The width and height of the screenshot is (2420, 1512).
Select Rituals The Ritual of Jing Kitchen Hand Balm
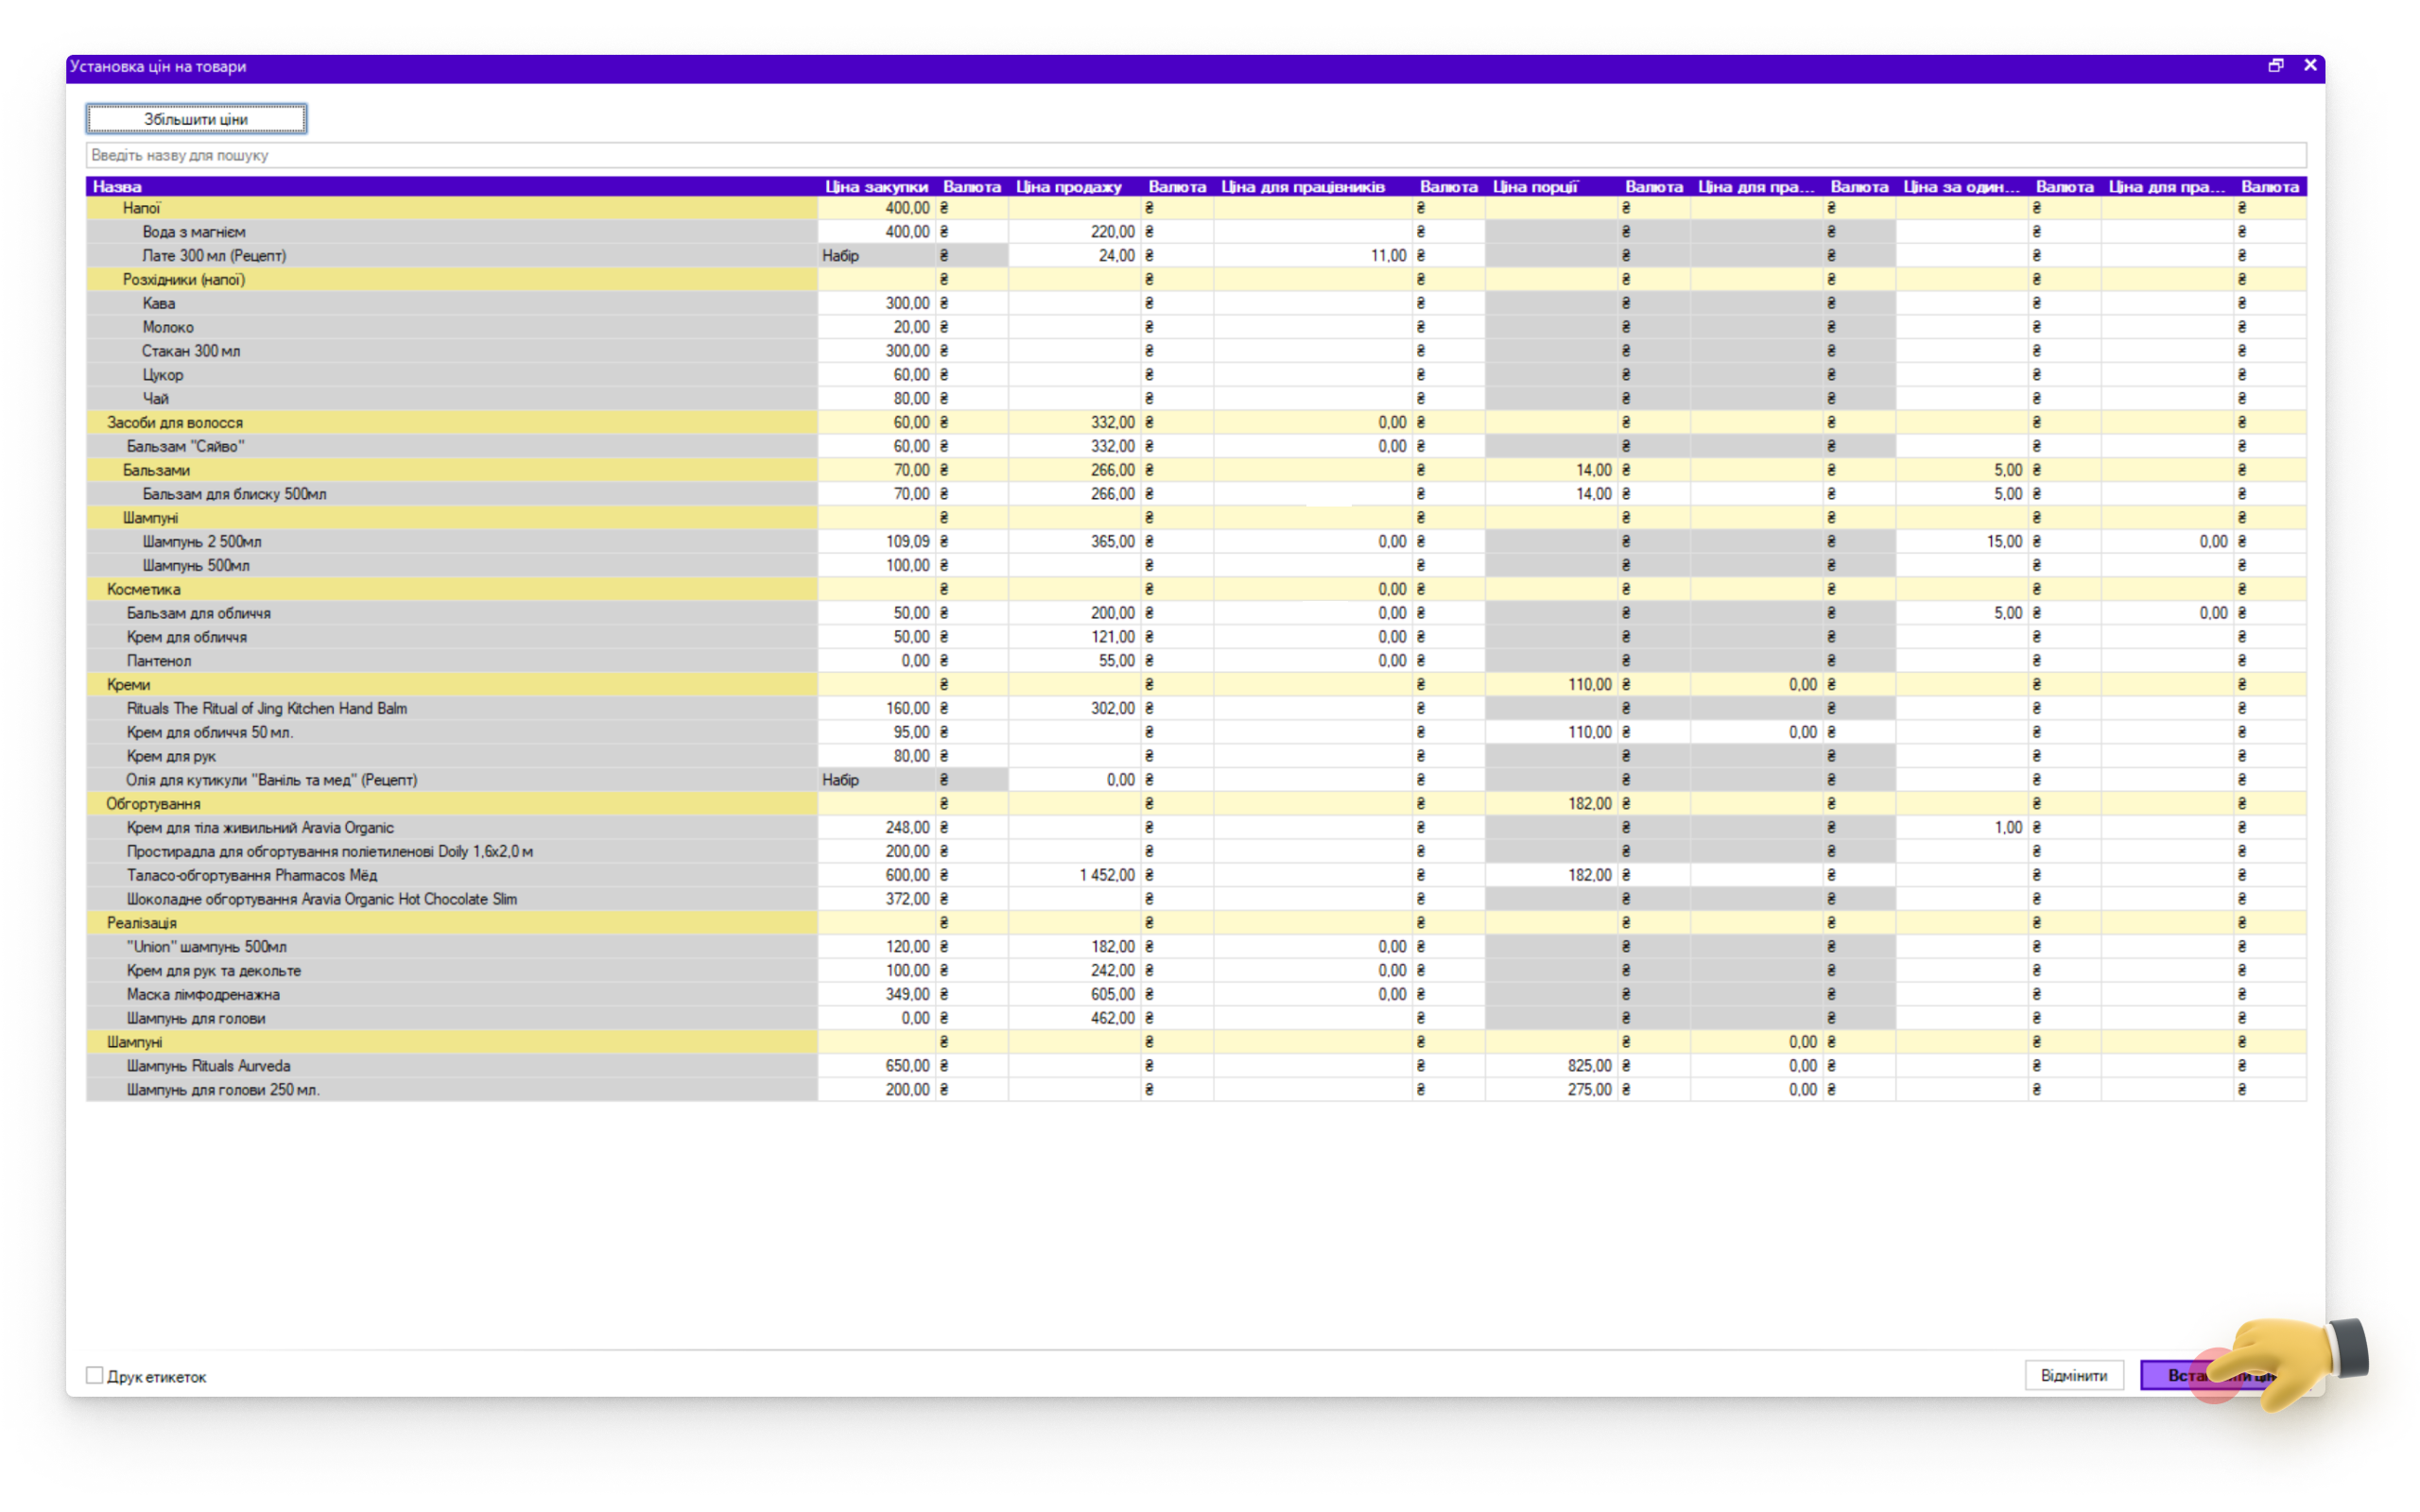pyautogui.click(x=266, y=708)
